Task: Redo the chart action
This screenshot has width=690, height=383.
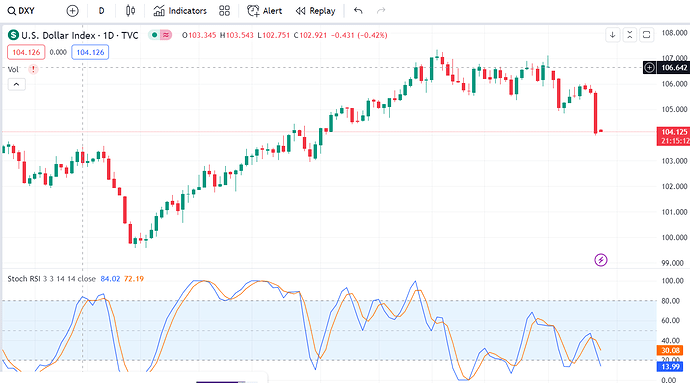Action: tap(381, 11)
